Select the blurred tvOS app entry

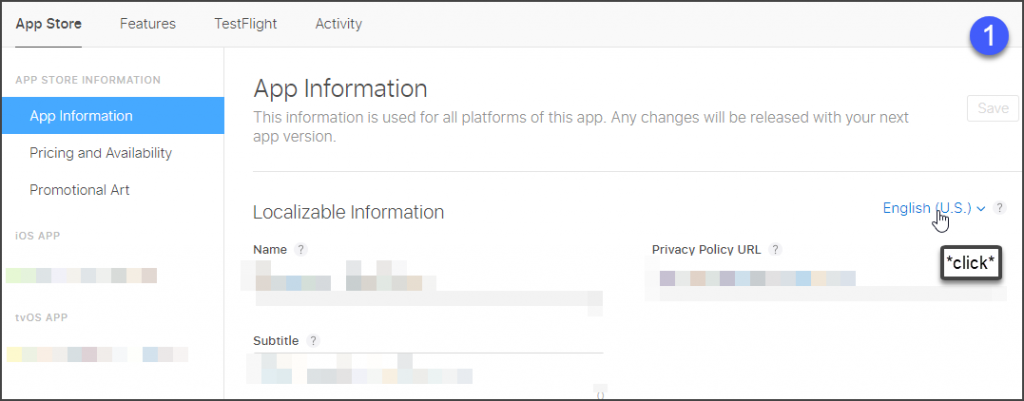pos(97,355)
